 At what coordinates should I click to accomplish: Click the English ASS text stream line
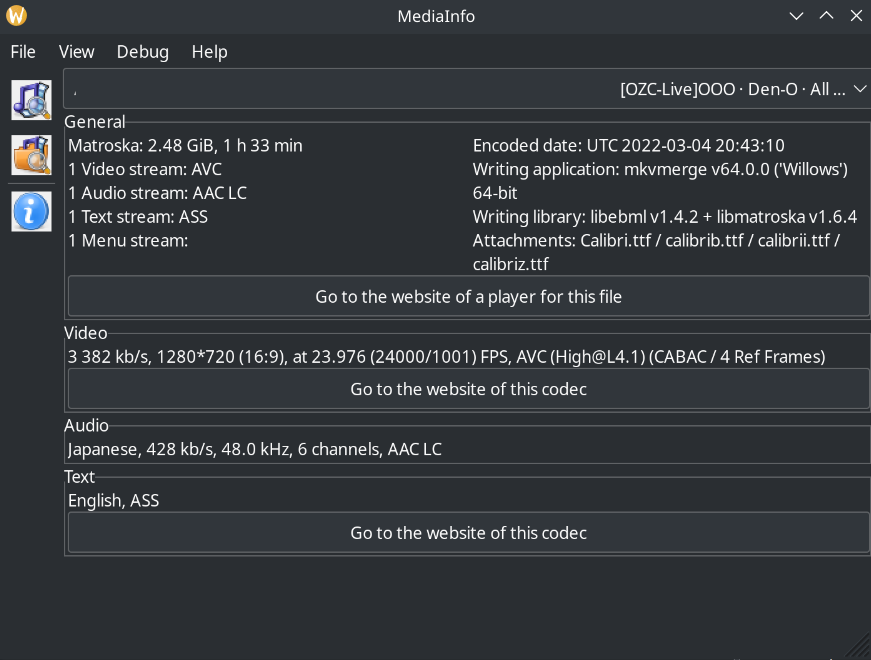pyautogui.click(x=113, y=500)
